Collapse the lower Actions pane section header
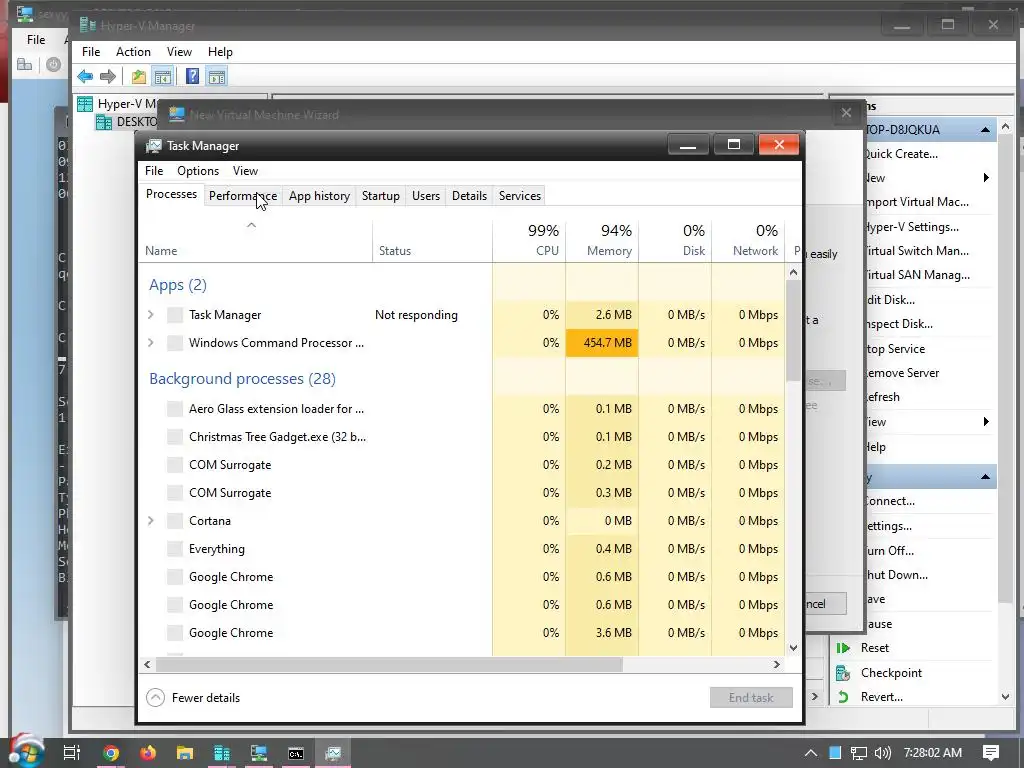This screenshot has height=768, width=1024. (x=985, y=477)
